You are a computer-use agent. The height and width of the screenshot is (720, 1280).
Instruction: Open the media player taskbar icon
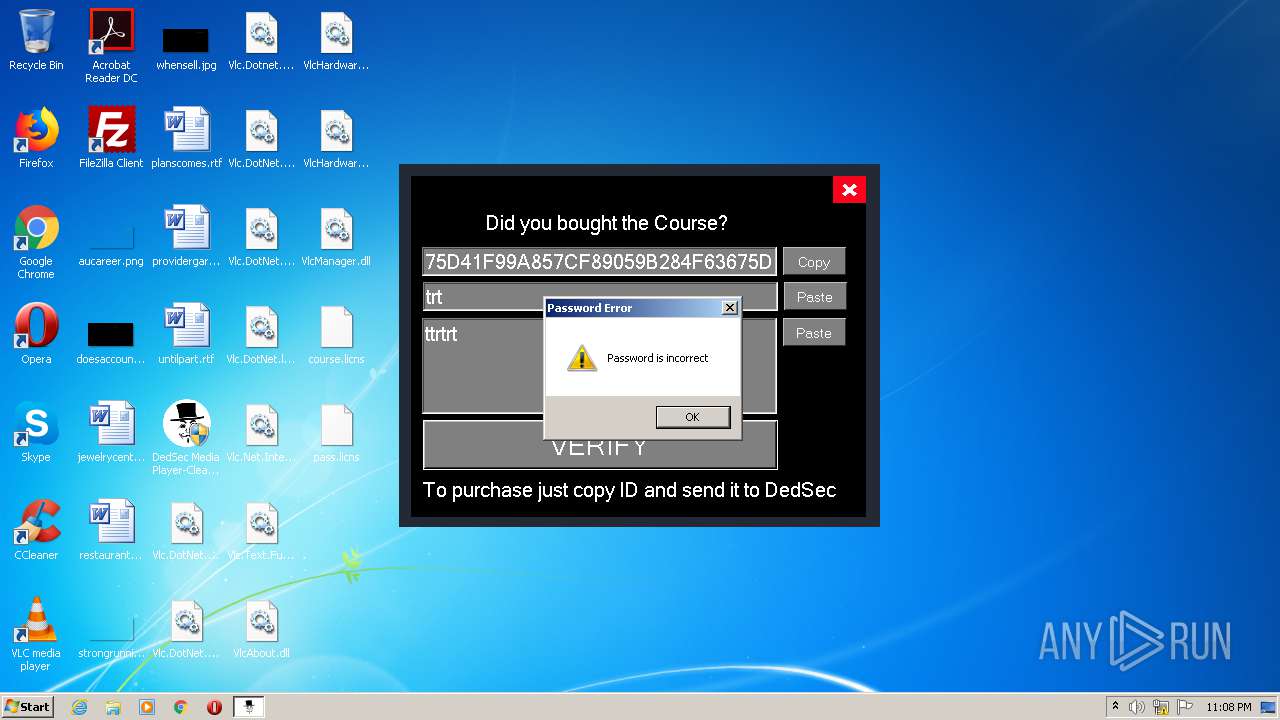147,707
